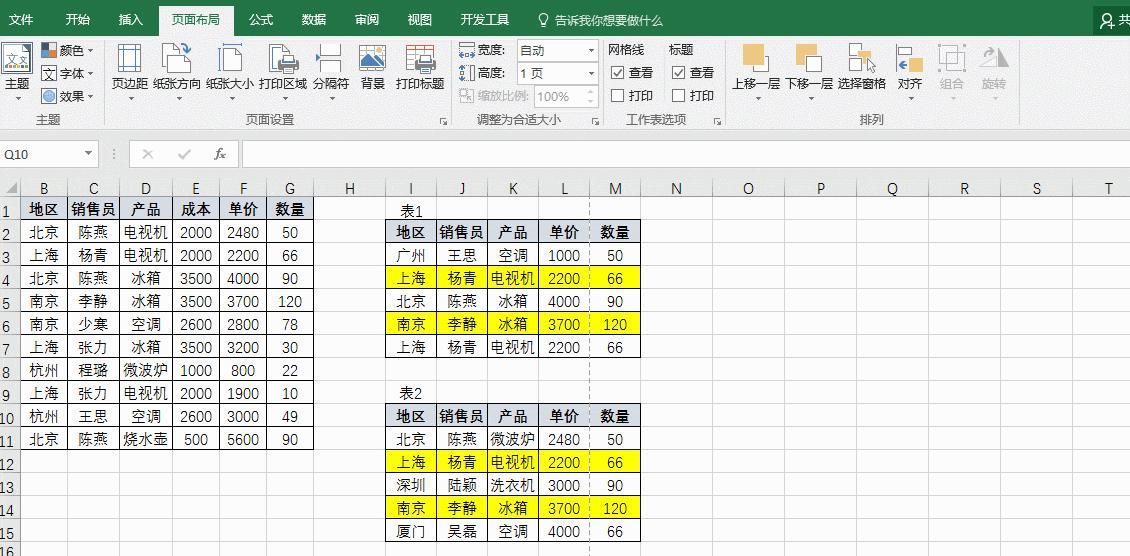Click the fx insert function icon
This screenshot has width=1130, height=556.
(x=220, y=154)
